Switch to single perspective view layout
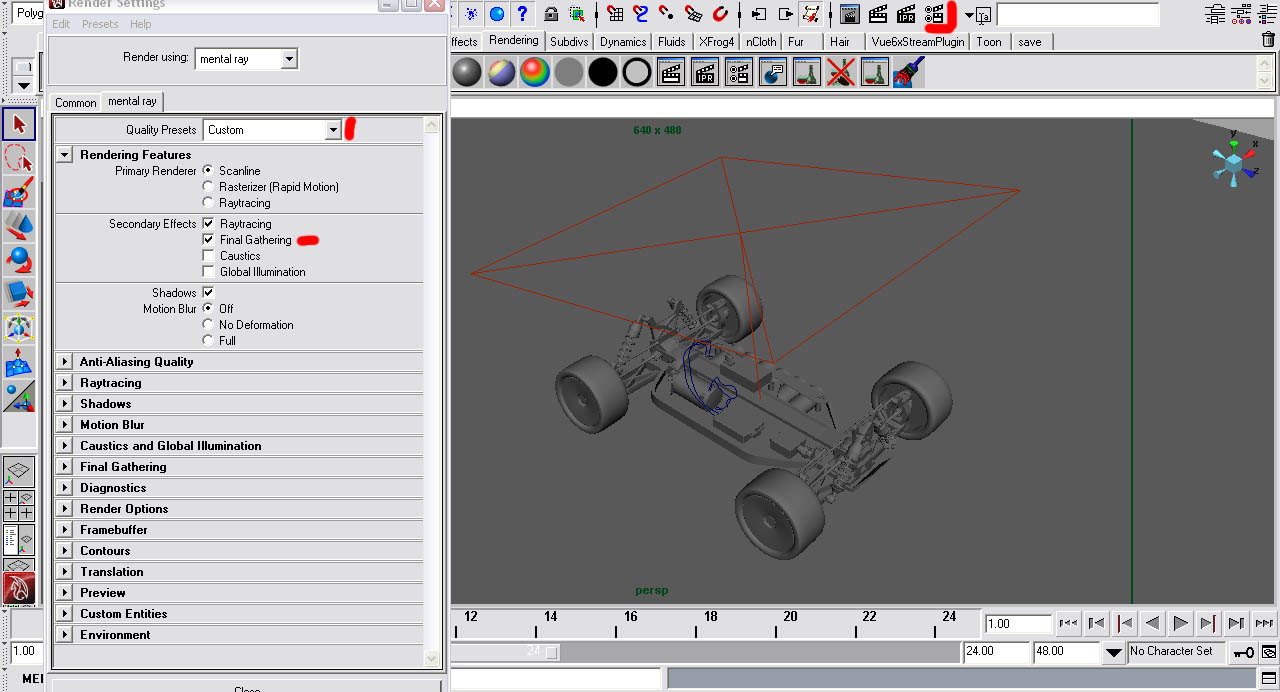 [19, 471]
